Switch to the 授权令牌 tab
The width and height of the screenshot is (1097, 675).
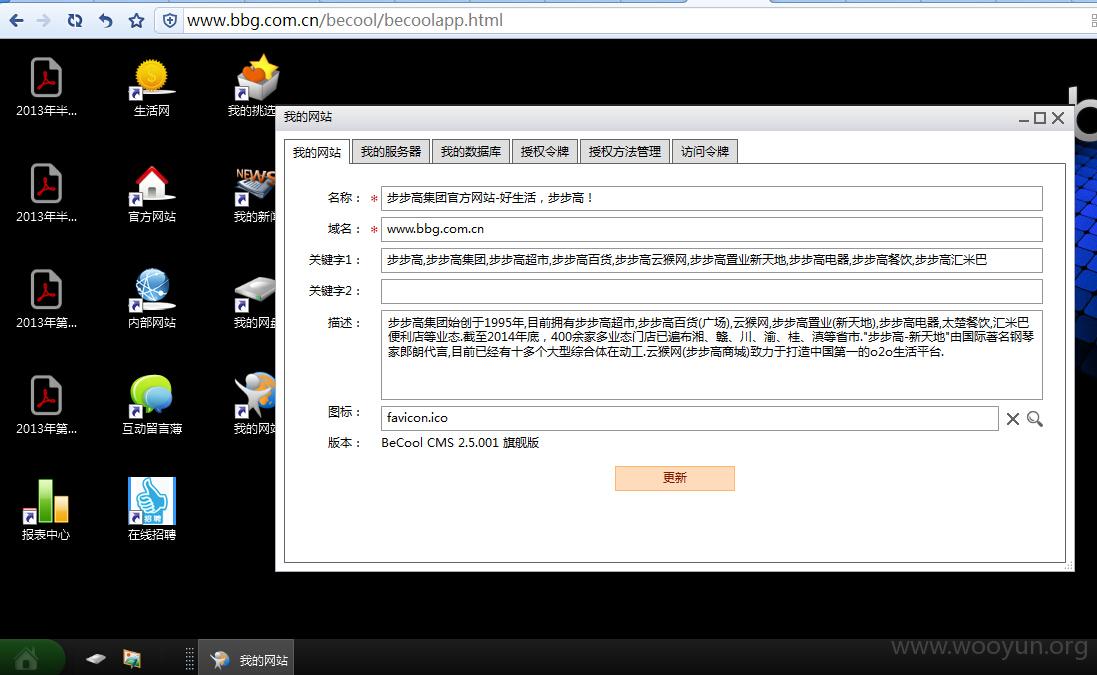click(544, 151)
